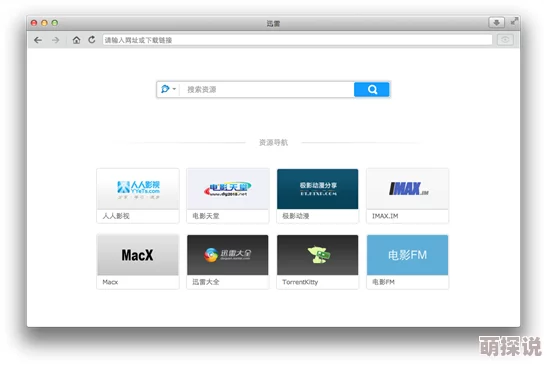This screenshot has width=547, height=365.
Task: Zoom the window with the green button
Action: point(55,23)
